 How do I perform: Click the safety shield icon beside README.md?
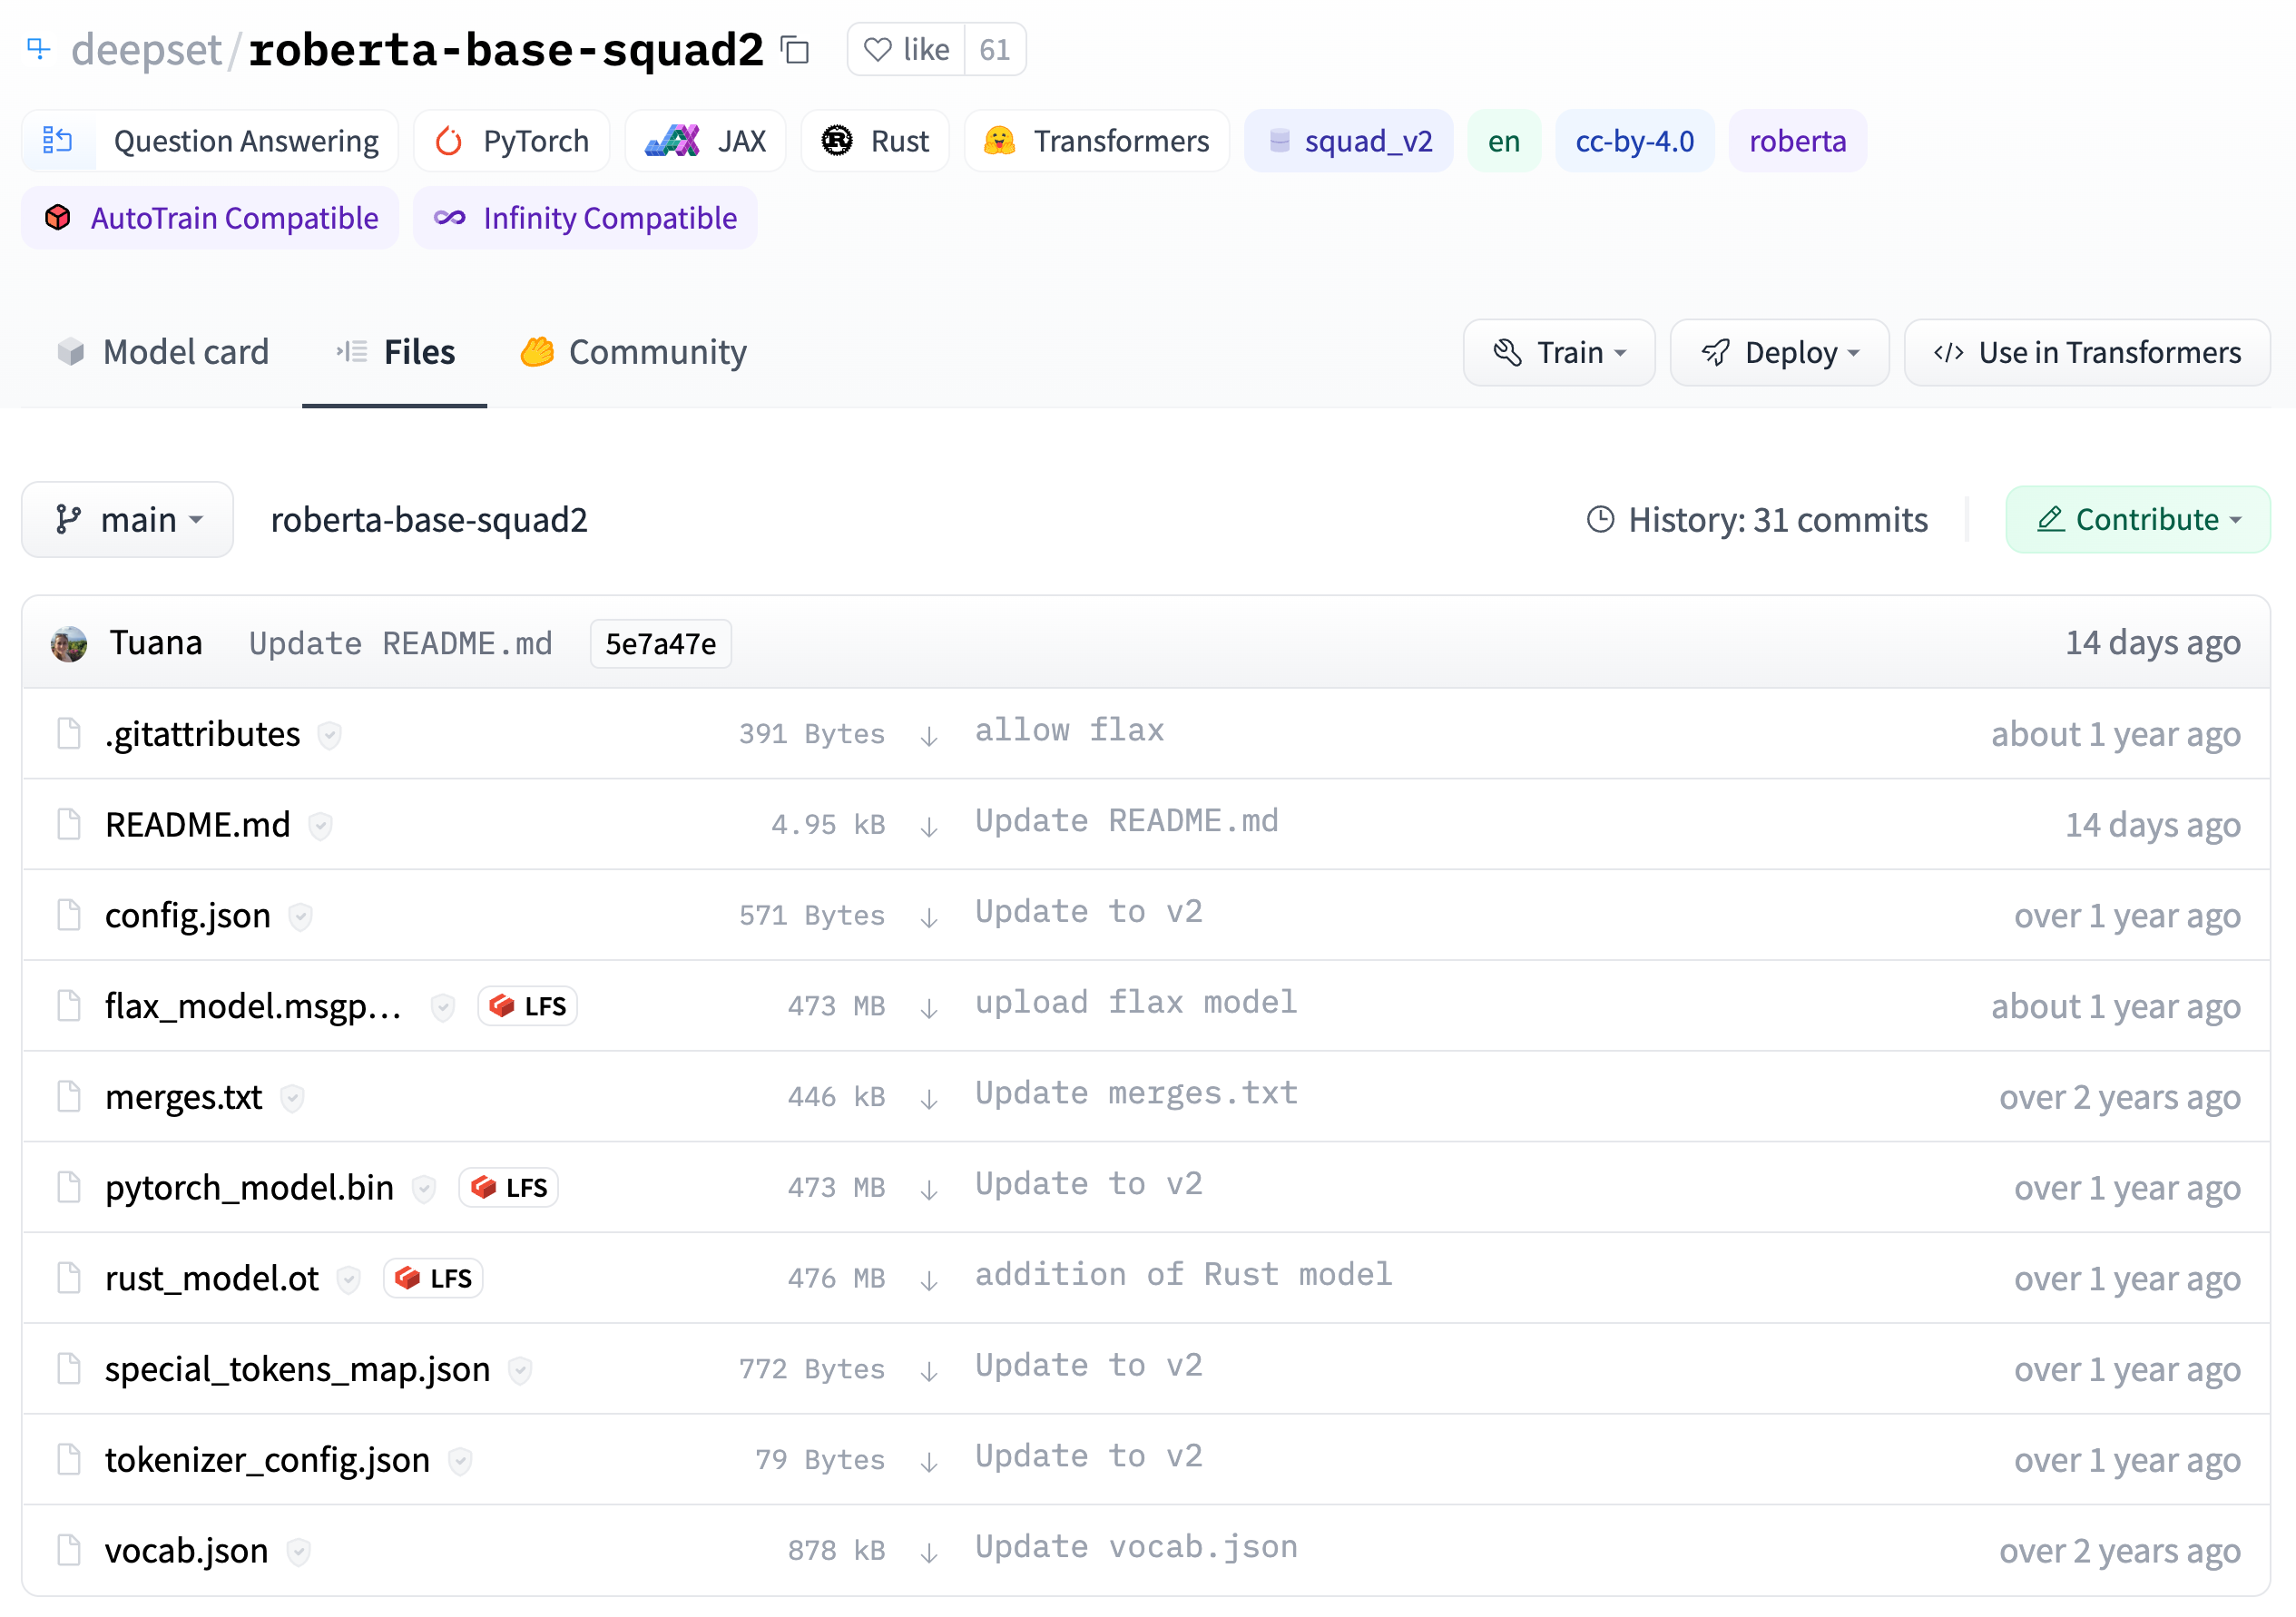point(320,827)
